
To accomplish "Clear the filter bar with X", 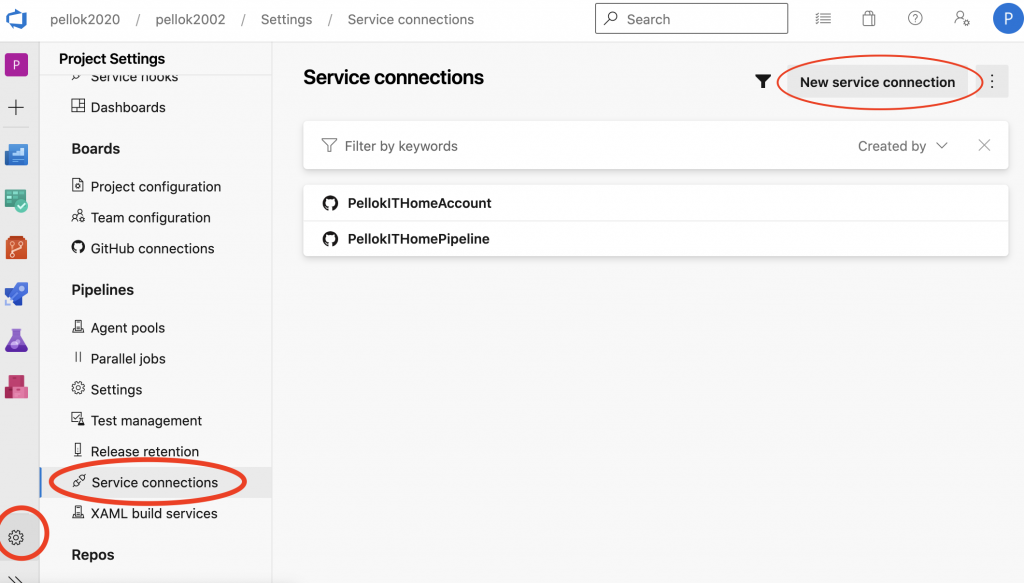I will (x=984, y=146).
